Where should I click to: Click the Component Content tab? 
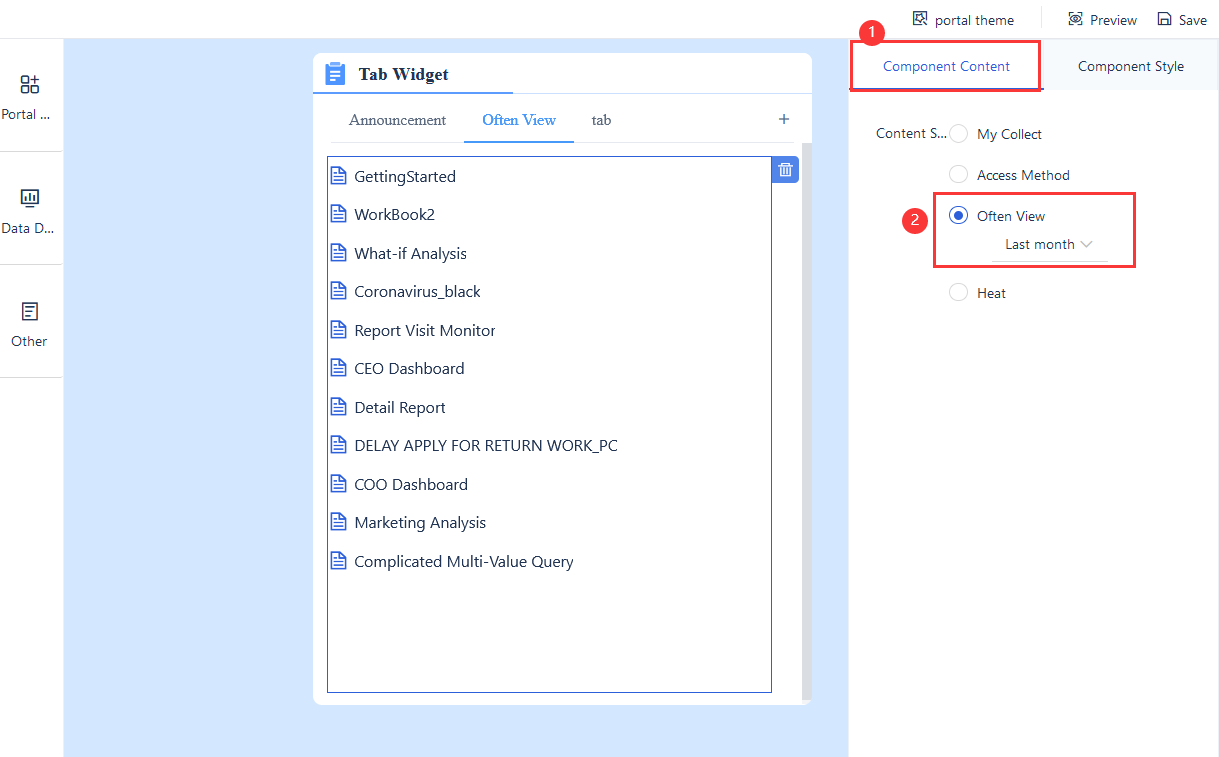point(945,65)
